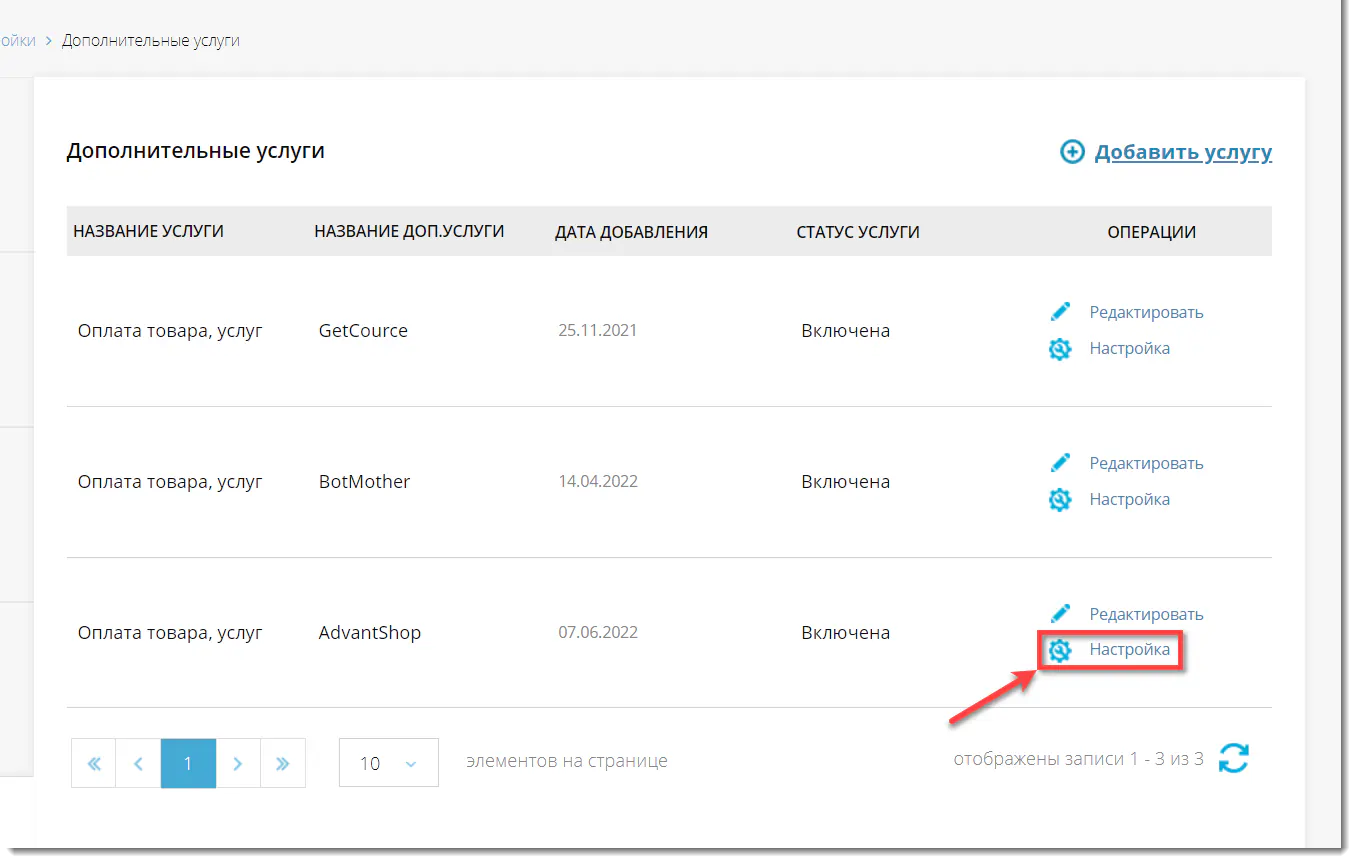Click the pencil icon in the GetCource row
Image resolution: width=1356 pixels, height=863 pixels.
1061,312
